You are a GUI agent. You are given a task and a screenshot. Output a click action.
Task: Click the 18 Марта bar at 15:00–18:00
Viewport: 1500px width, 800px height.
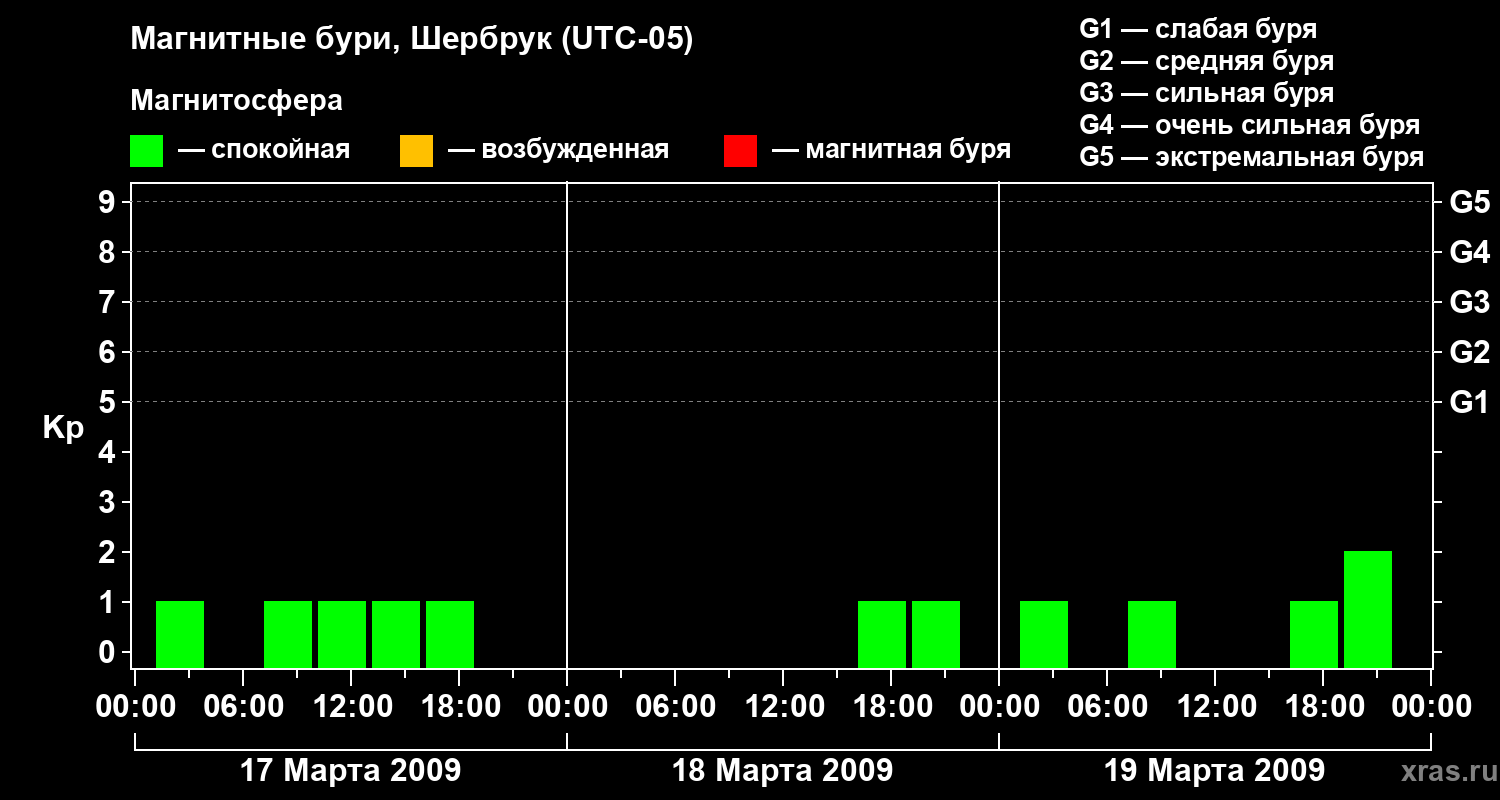(882, 634)
